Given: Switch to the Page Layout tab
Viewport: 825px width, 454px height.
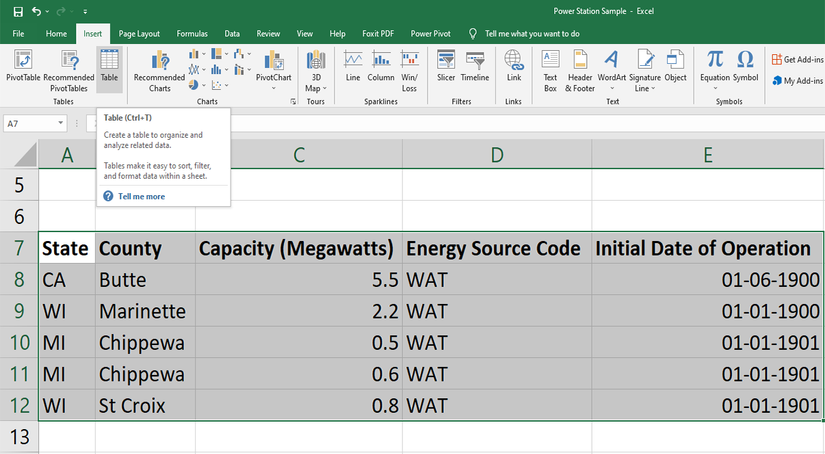Looking at the screenshot, I should click(139, 34).
